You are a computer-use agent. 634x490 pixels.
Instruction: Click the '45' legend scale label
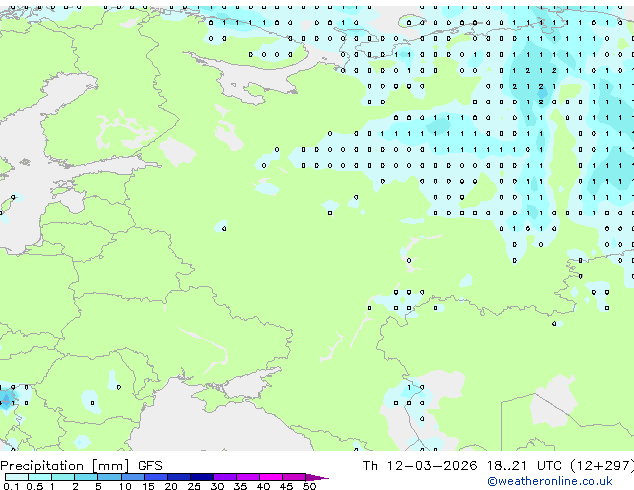286,486
